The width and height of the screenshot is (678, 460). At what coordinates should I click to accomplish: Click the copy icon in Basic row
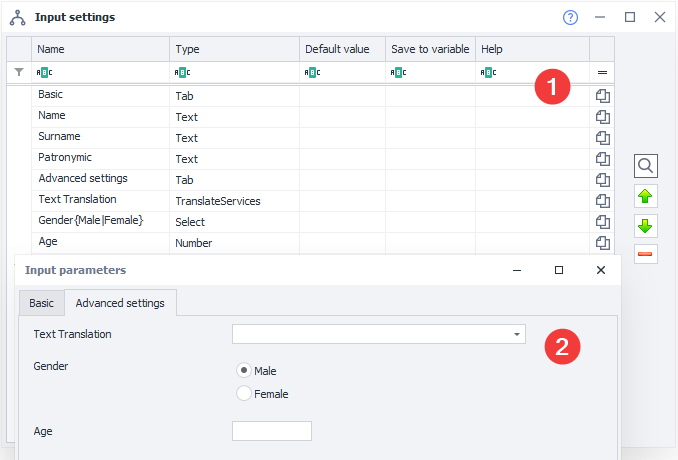pos(602,95)
